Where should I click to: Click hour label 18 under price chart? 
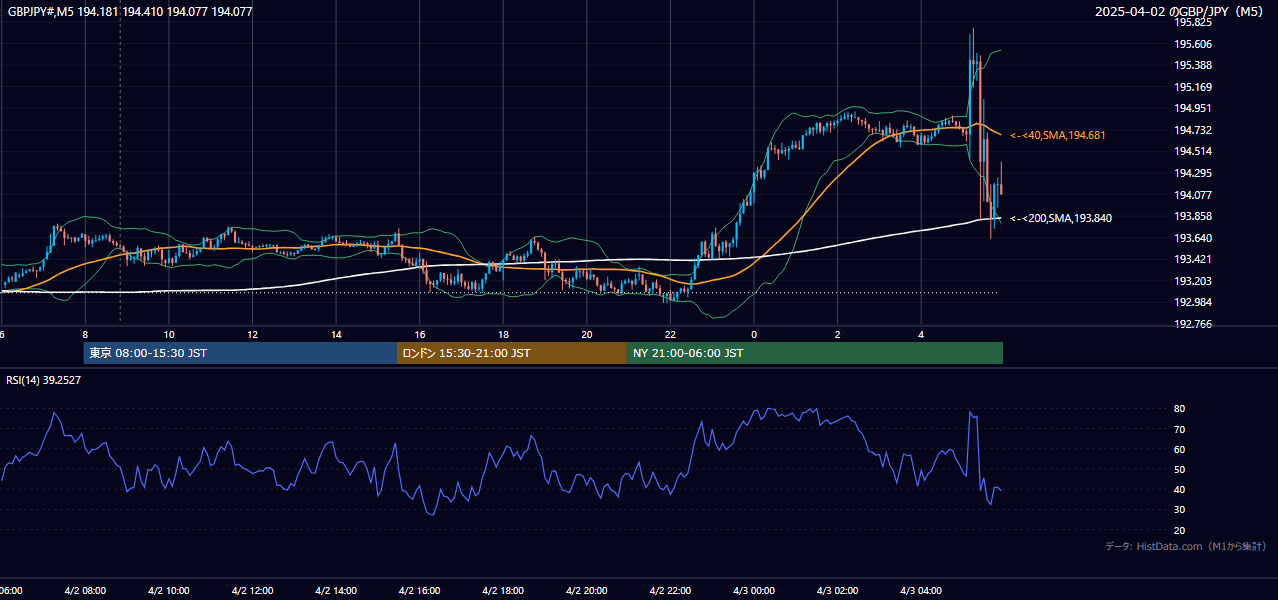pos(503,335)
